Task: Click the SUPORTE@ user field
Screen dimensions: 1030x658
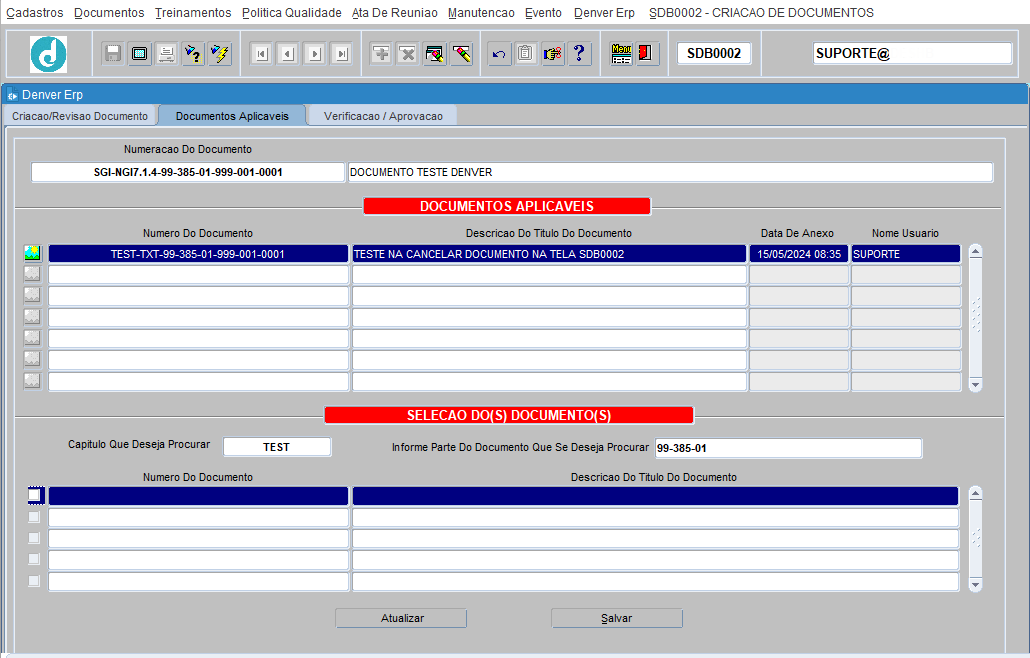Action: (912, 53)
